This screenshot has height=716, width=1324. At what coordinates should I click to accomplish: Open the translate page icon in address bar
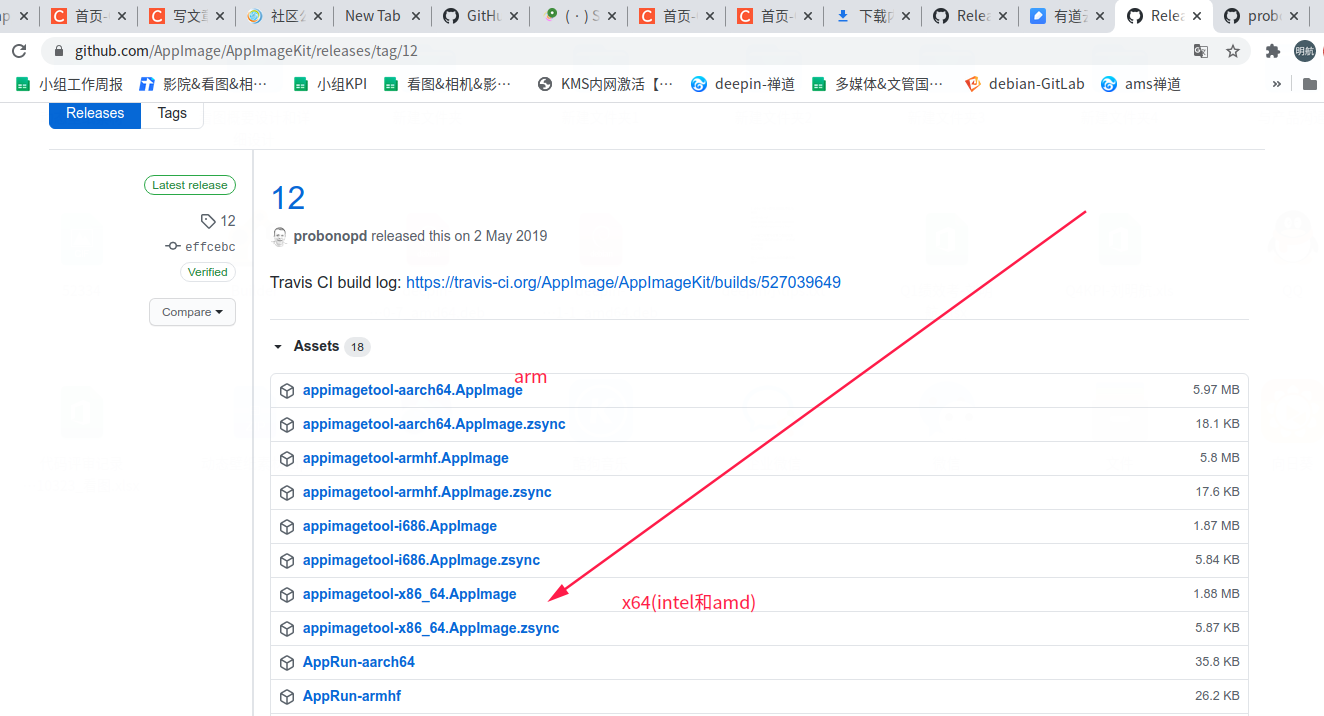tap(1201, 51)
